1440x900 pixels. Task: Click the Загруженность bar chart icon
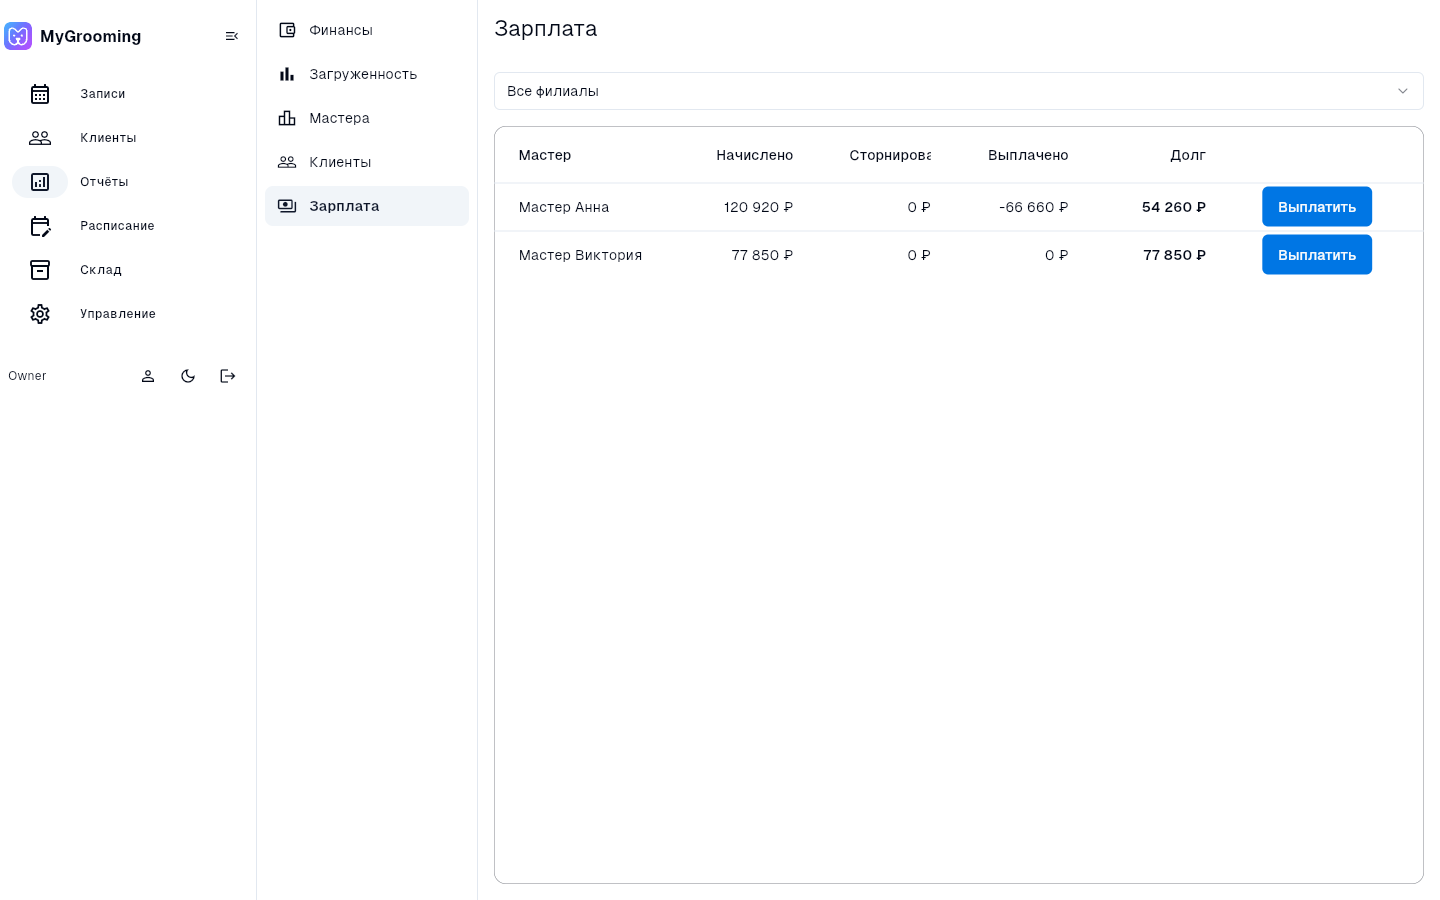287,74
